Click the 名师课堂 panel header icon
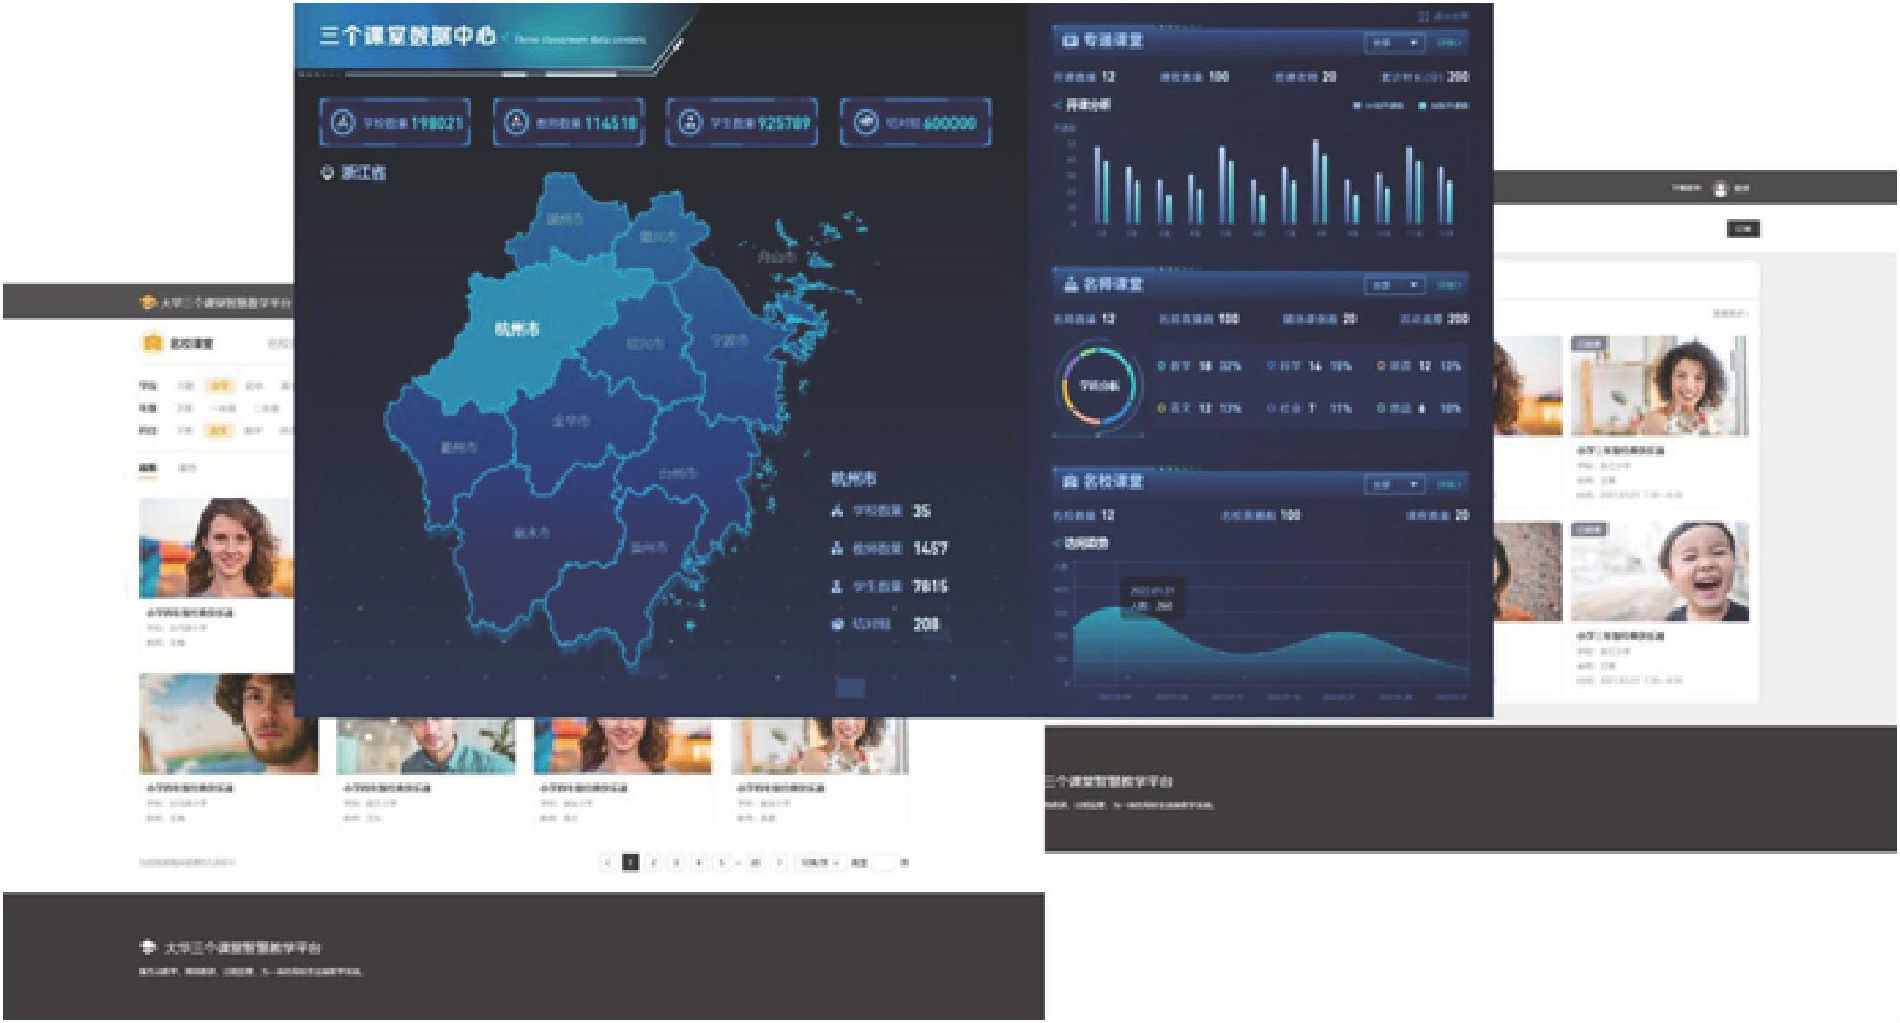 pos(1070,285)
